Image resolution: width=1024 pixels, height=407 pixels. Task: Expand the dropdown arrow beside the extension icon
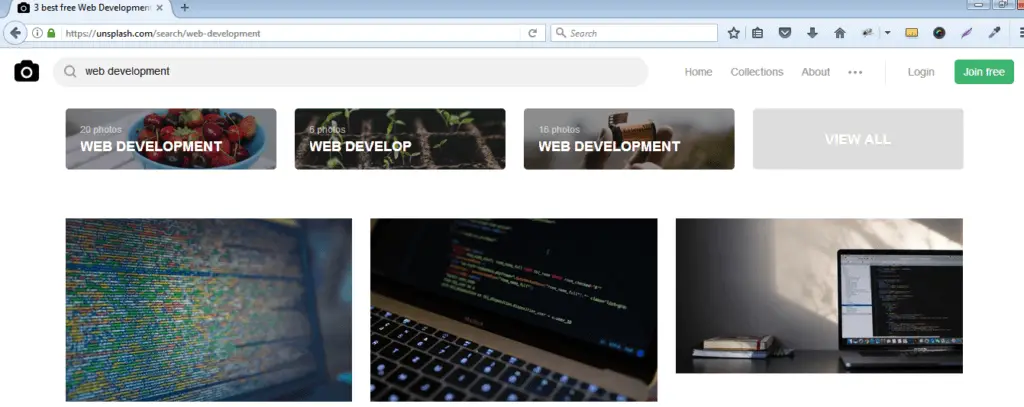coord(887,33)
